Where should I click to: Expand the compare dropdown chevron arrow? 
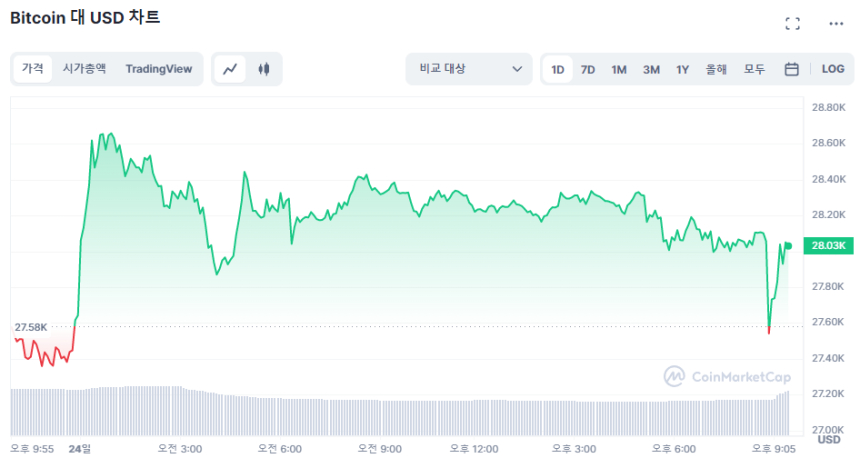(x=517, y=69)
